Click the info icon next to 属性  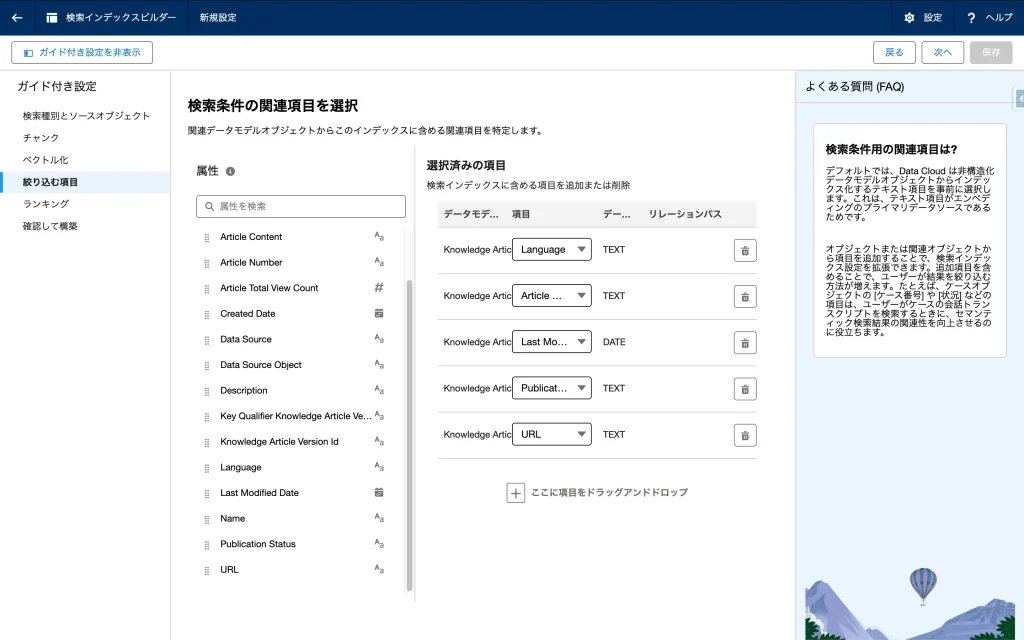click(230, 172)
